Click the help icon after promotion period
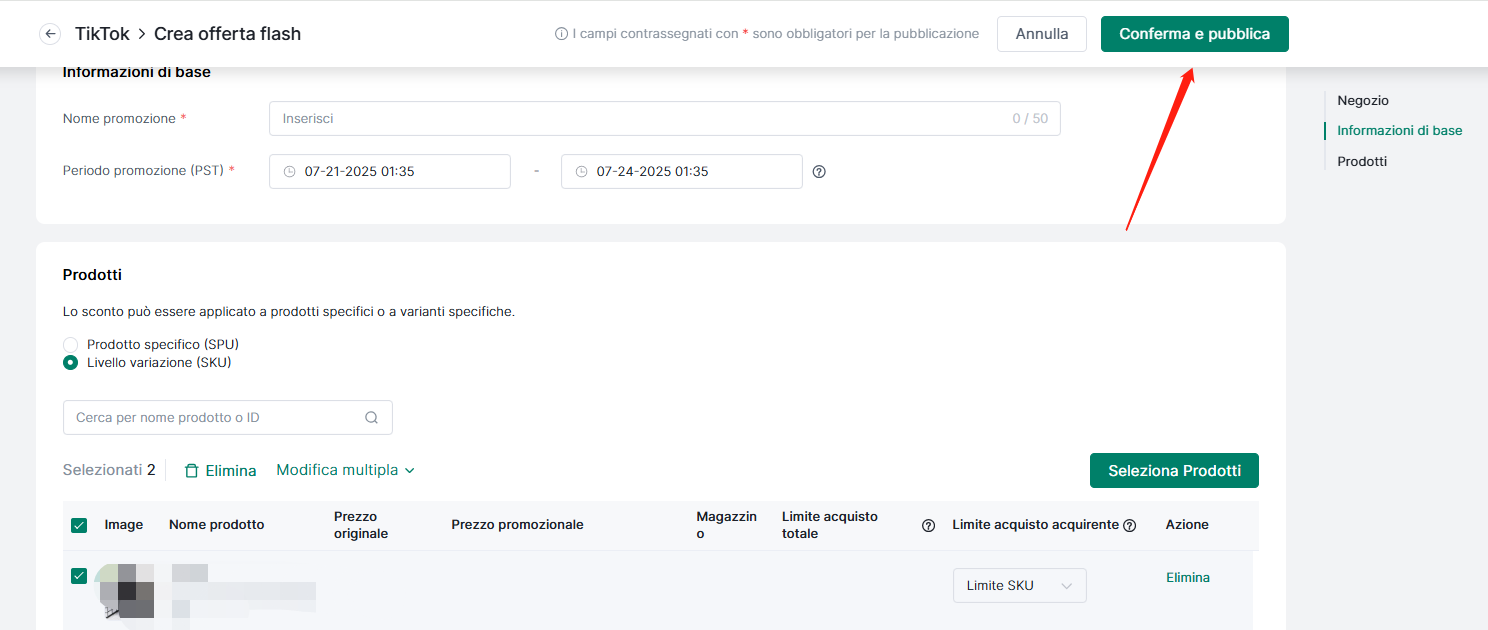This screenshot has height=630, width=1488. pyautogui.click(x=819, y=172)
